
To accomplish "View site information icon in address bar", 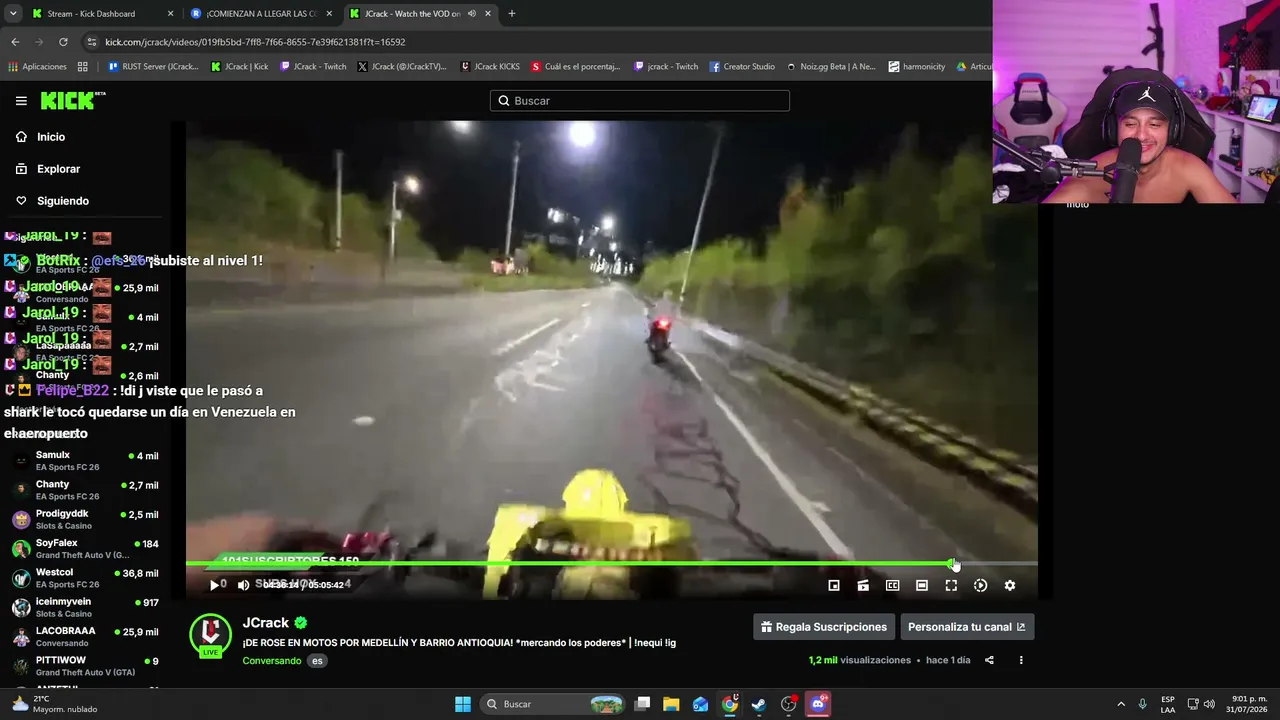I will click(92, 42).
